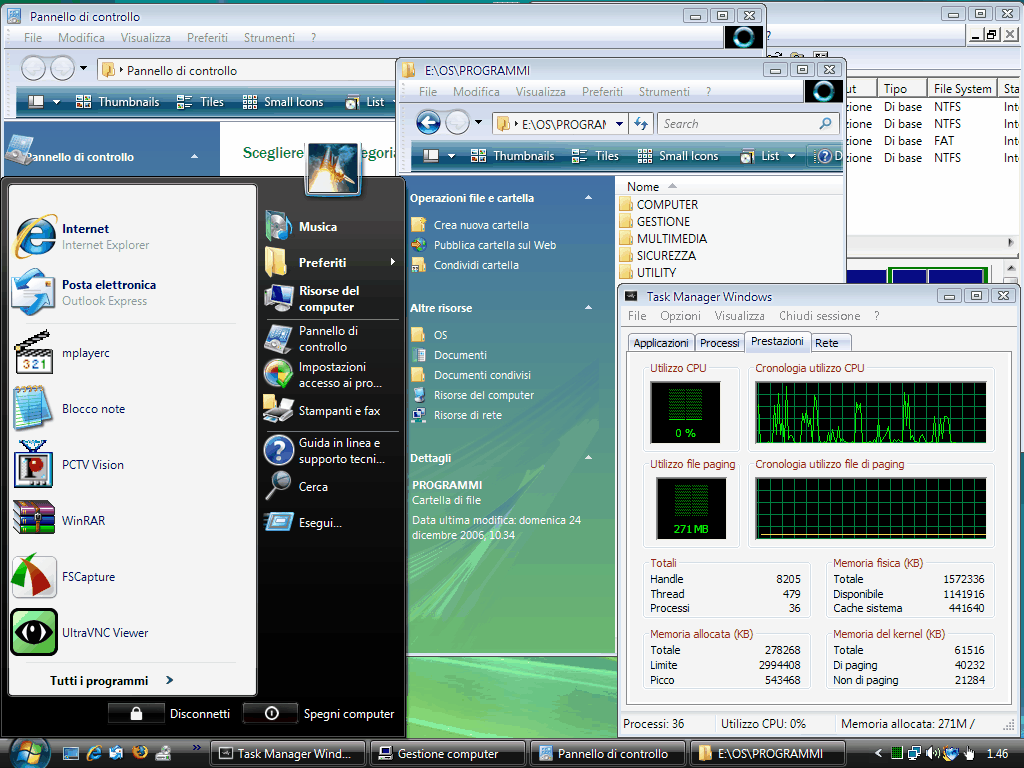Select Thumbnails view in Pannello di controllo window
Screen dimensions: 1024x768
[118, 102]
